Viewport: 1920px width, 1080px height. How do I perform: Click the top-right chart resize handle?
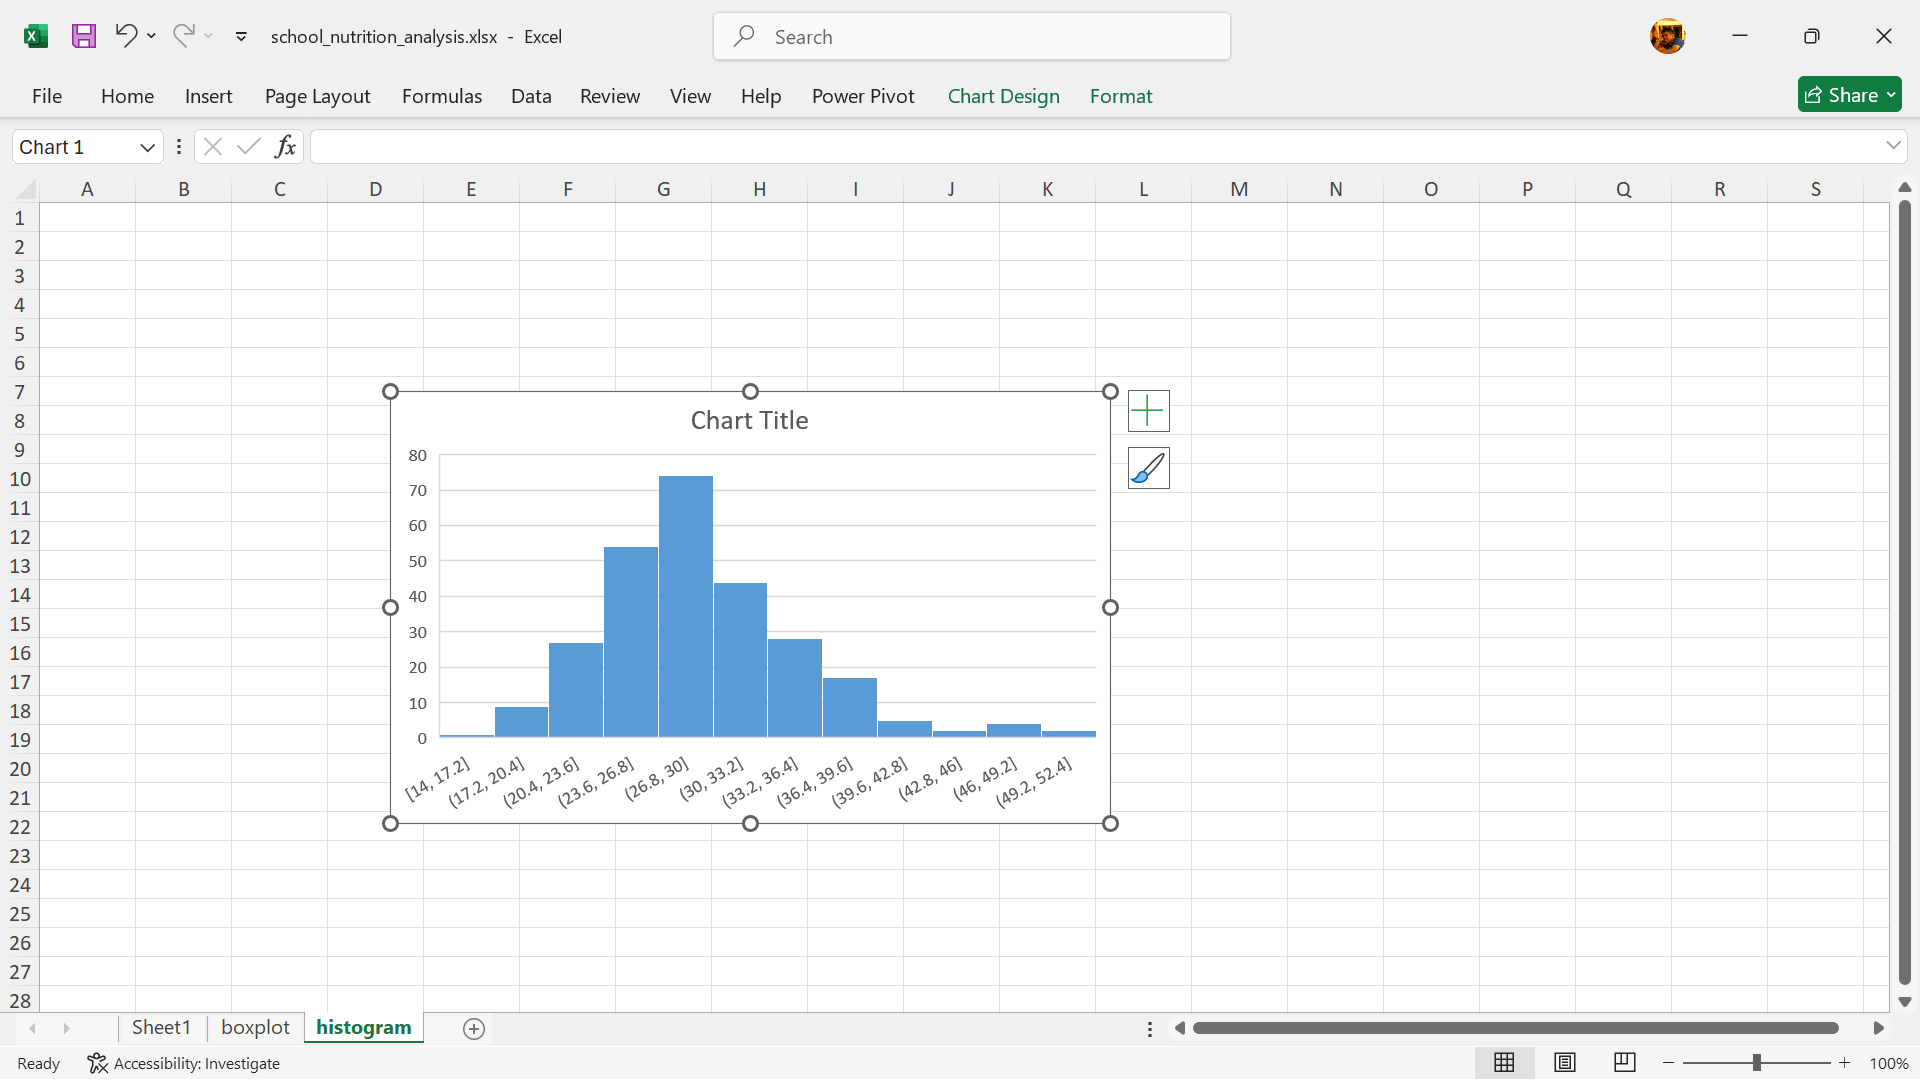point(1110,392)
